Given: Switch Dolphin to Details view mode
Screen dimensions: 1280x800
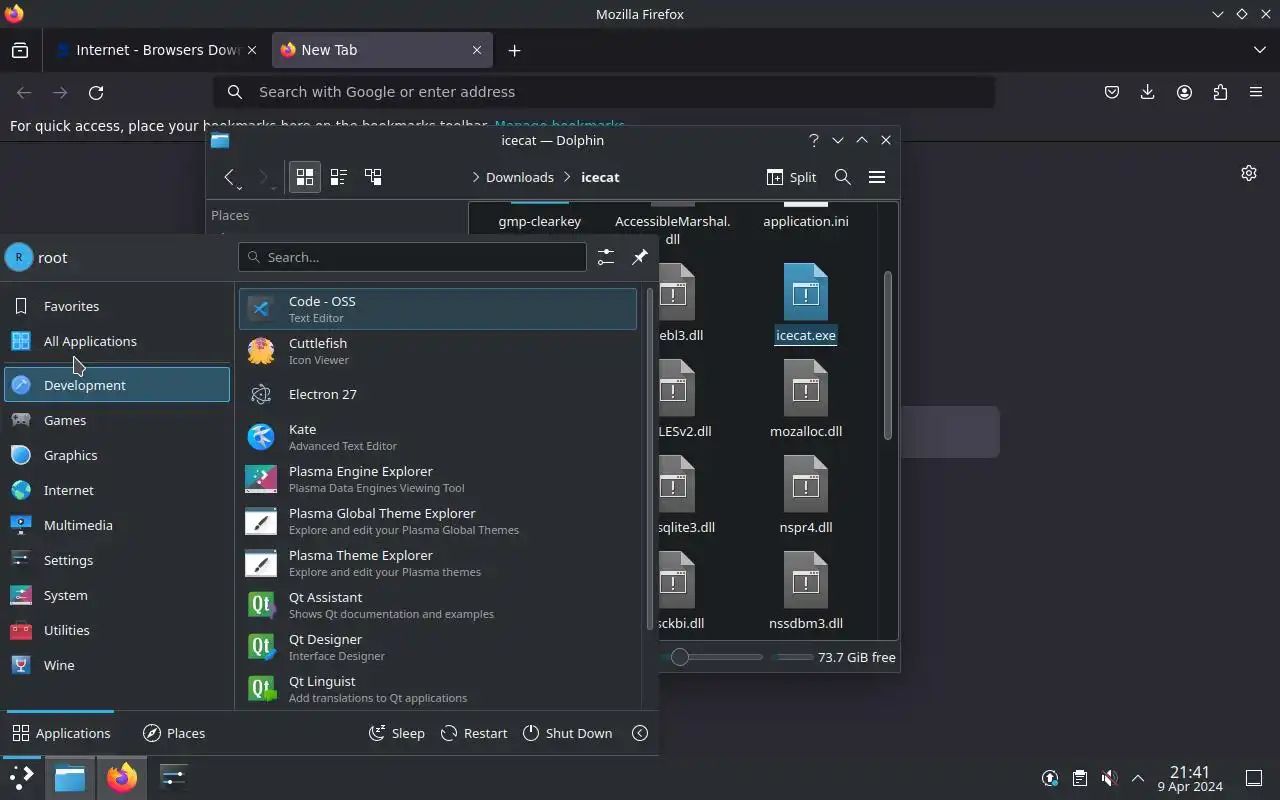Looking at the screenshot, I should coord(373,177).
